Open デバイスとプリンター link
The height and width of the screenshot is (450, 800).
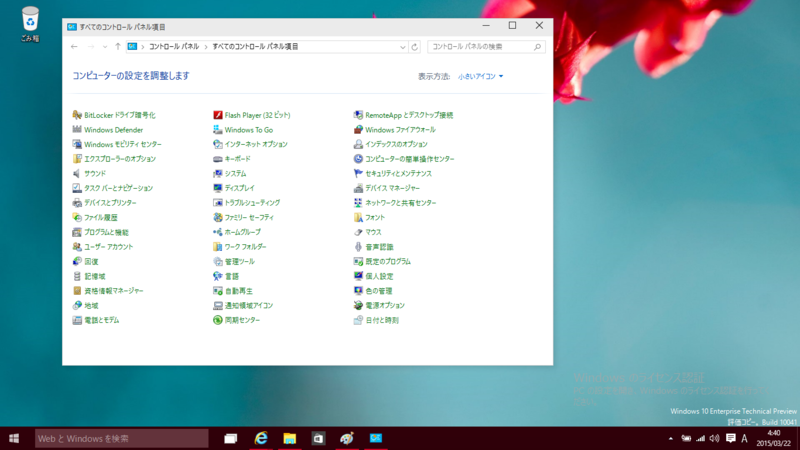110,203
